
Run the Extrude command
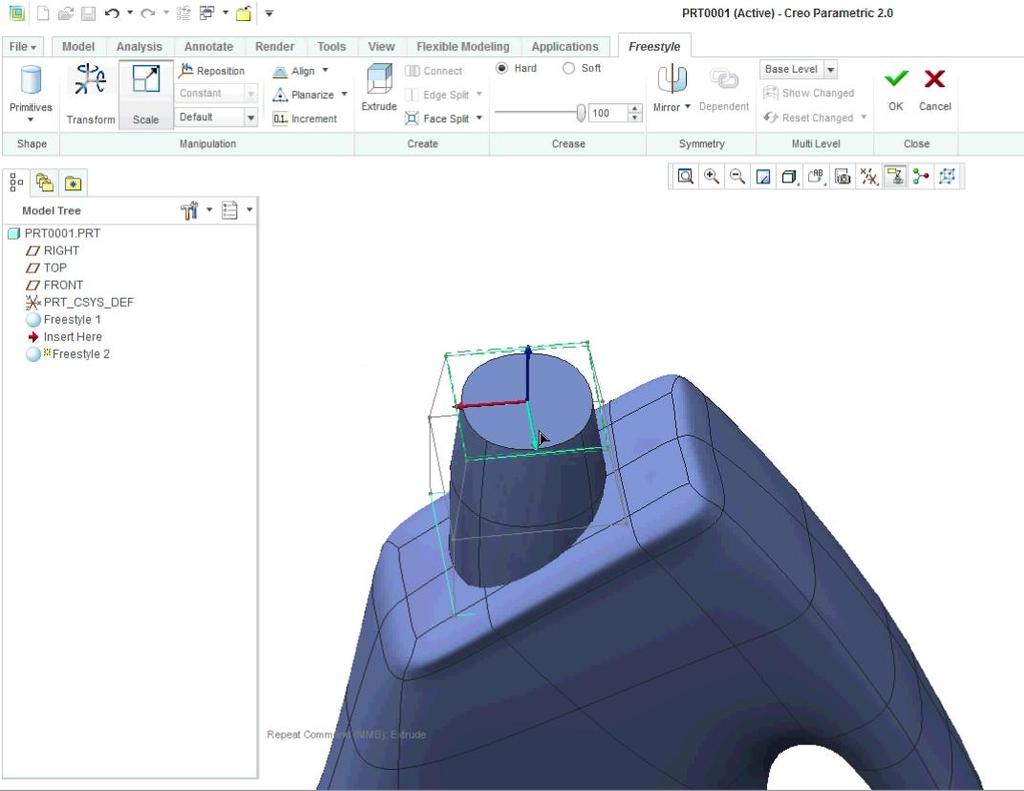point(379,88)
